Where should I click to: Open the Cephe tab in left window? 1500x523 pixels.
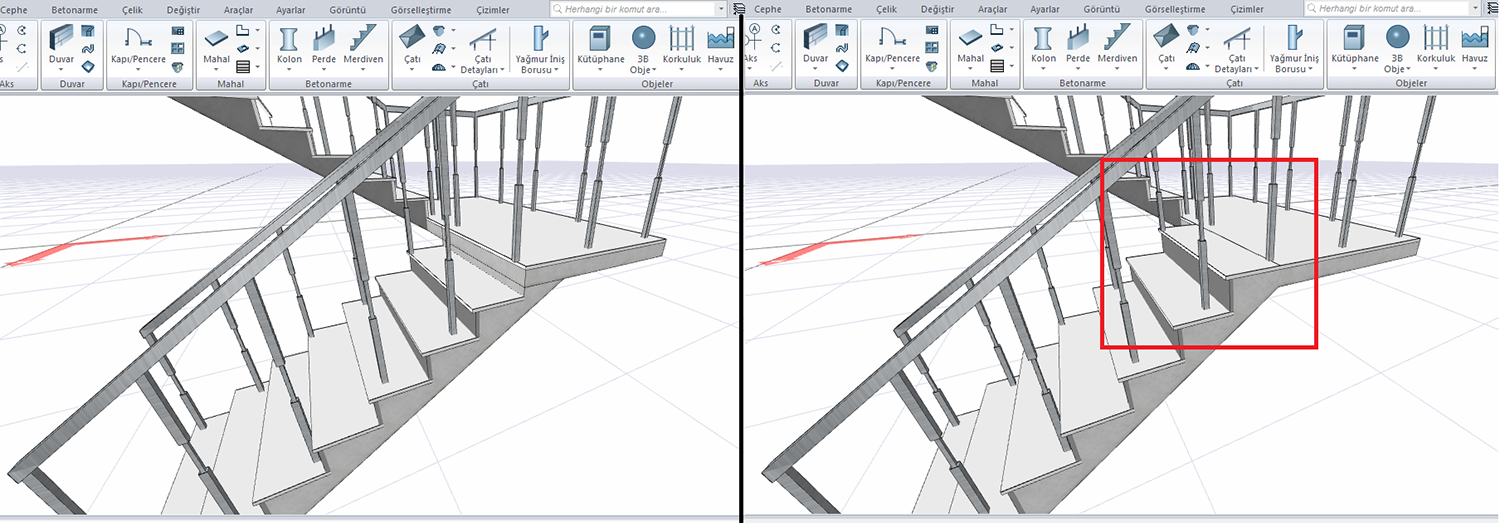pyautogui.click(x=15, y=9)
